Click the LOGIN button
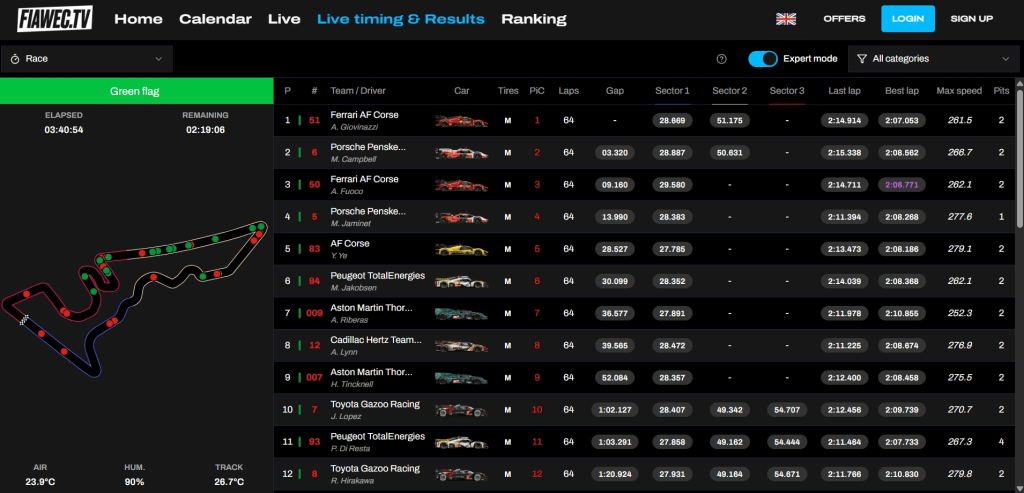Viewport: 1024px width, 493px height. point(908,19)
